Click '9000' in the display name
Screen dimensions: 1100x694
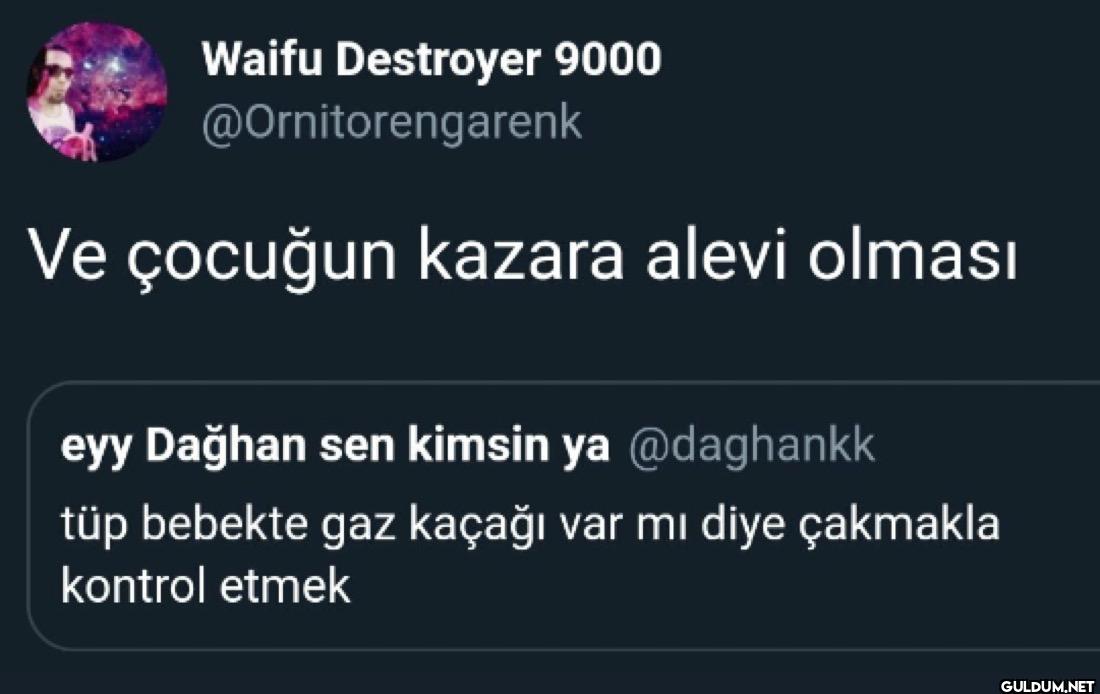pos(608,59)
